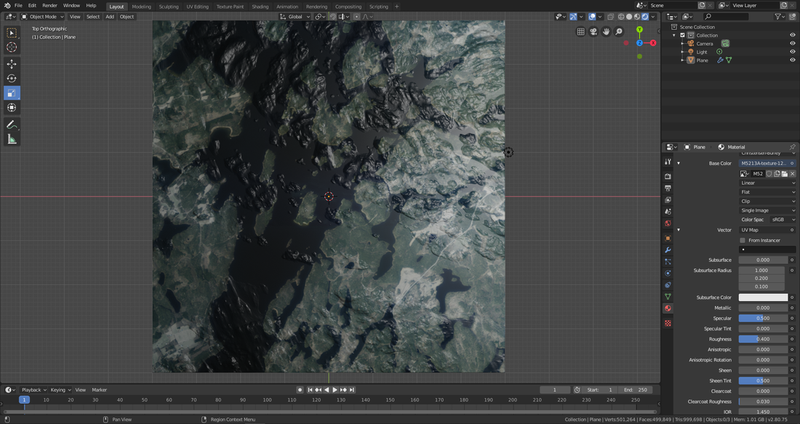800x424 pixels.
Task: Open the Object Data properties tab
Action: tap(668, 296)
